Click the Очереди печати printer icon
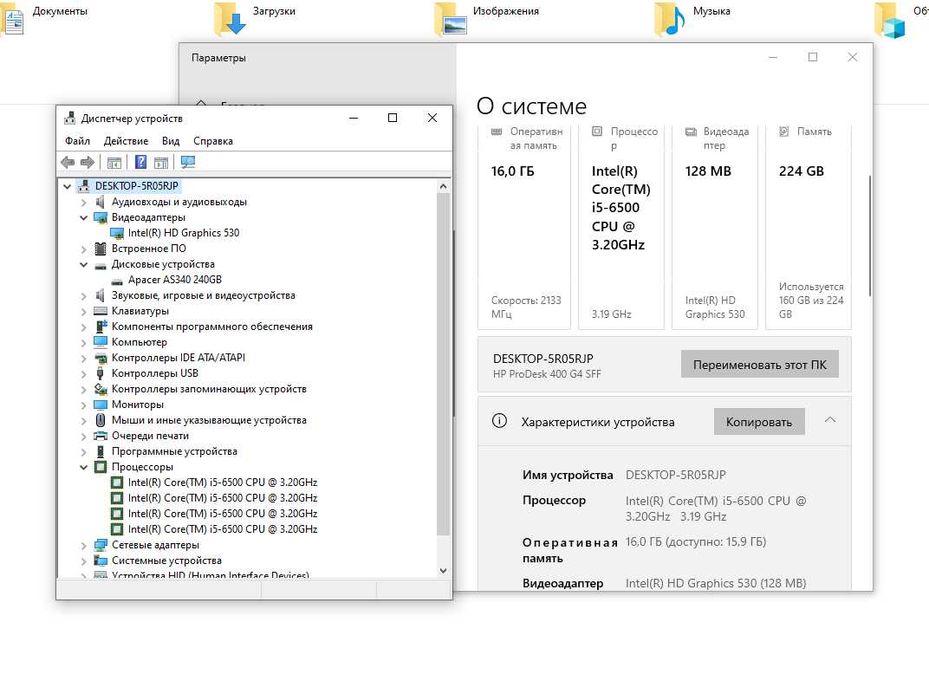The width and height of the screenshot is (929, 699). click(x=101, y=435)
